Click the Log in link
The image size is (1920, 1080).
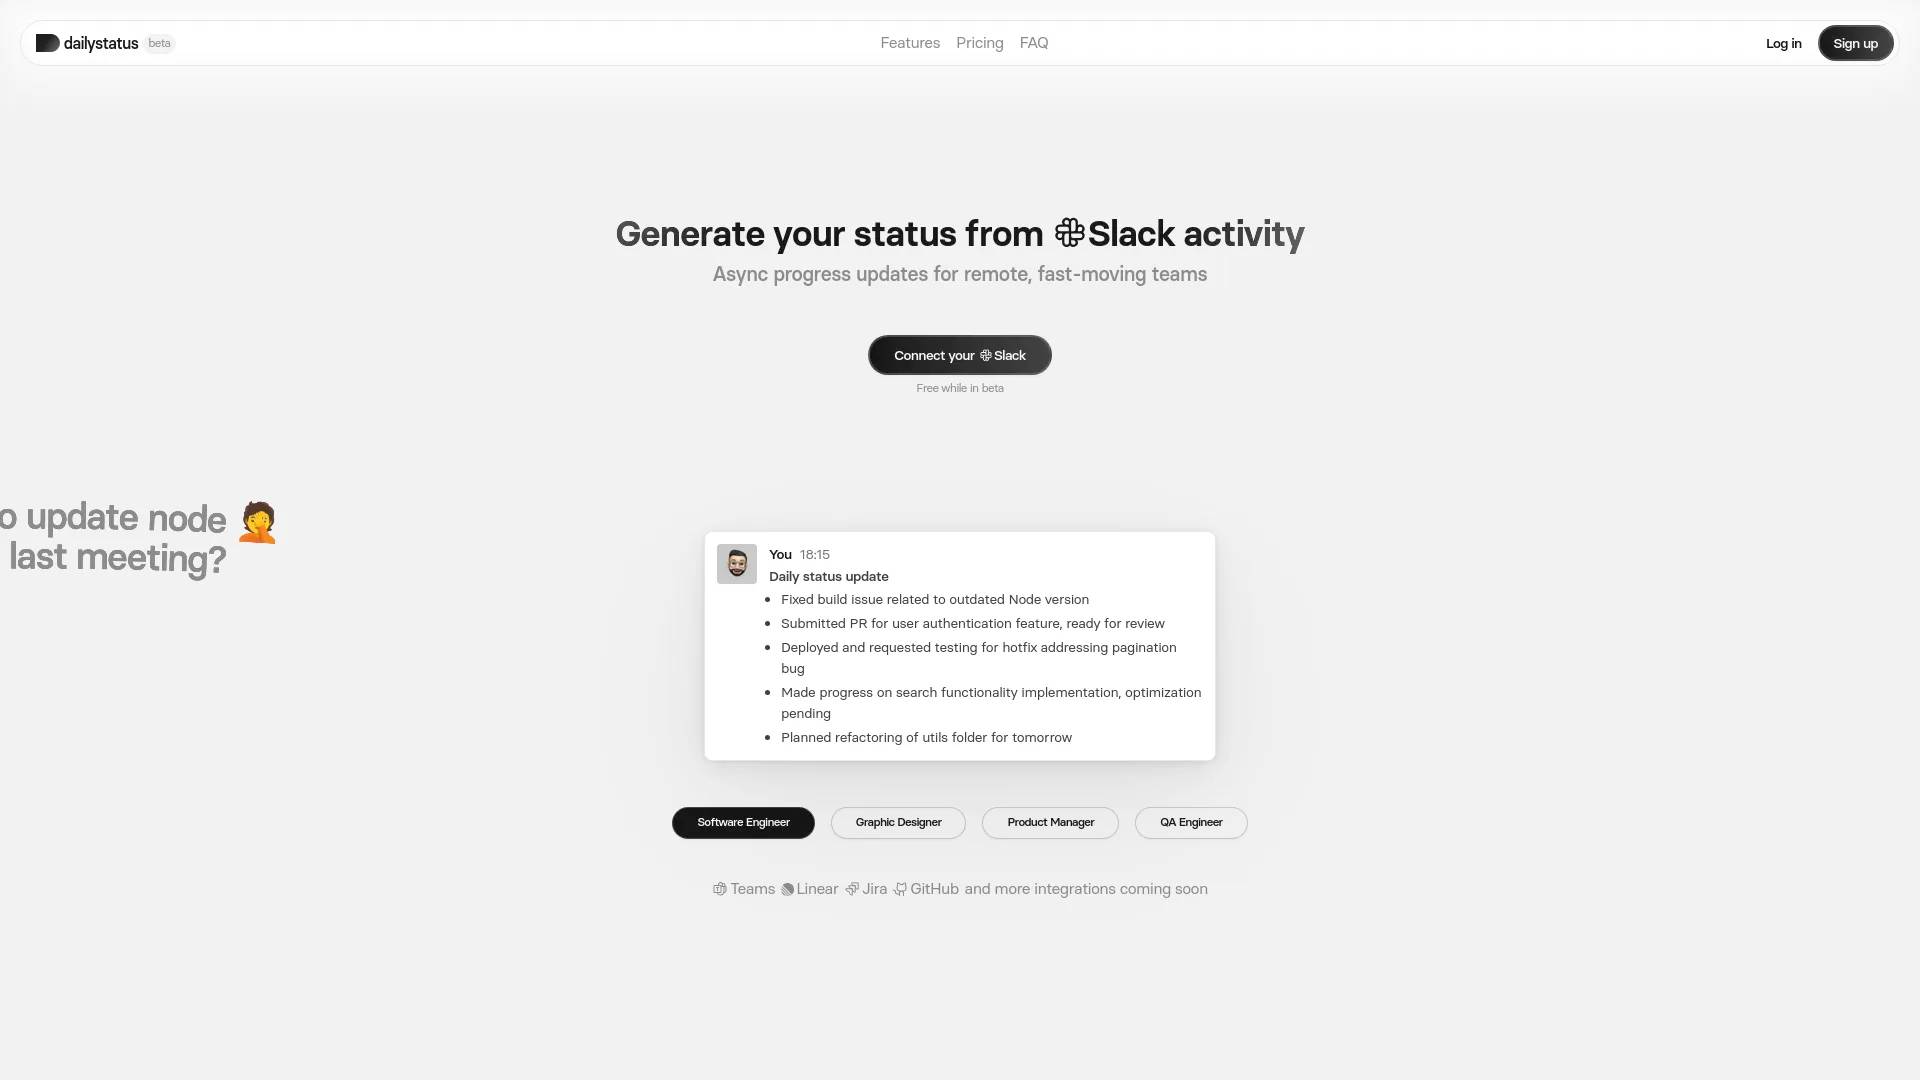tap(1784, 42)
